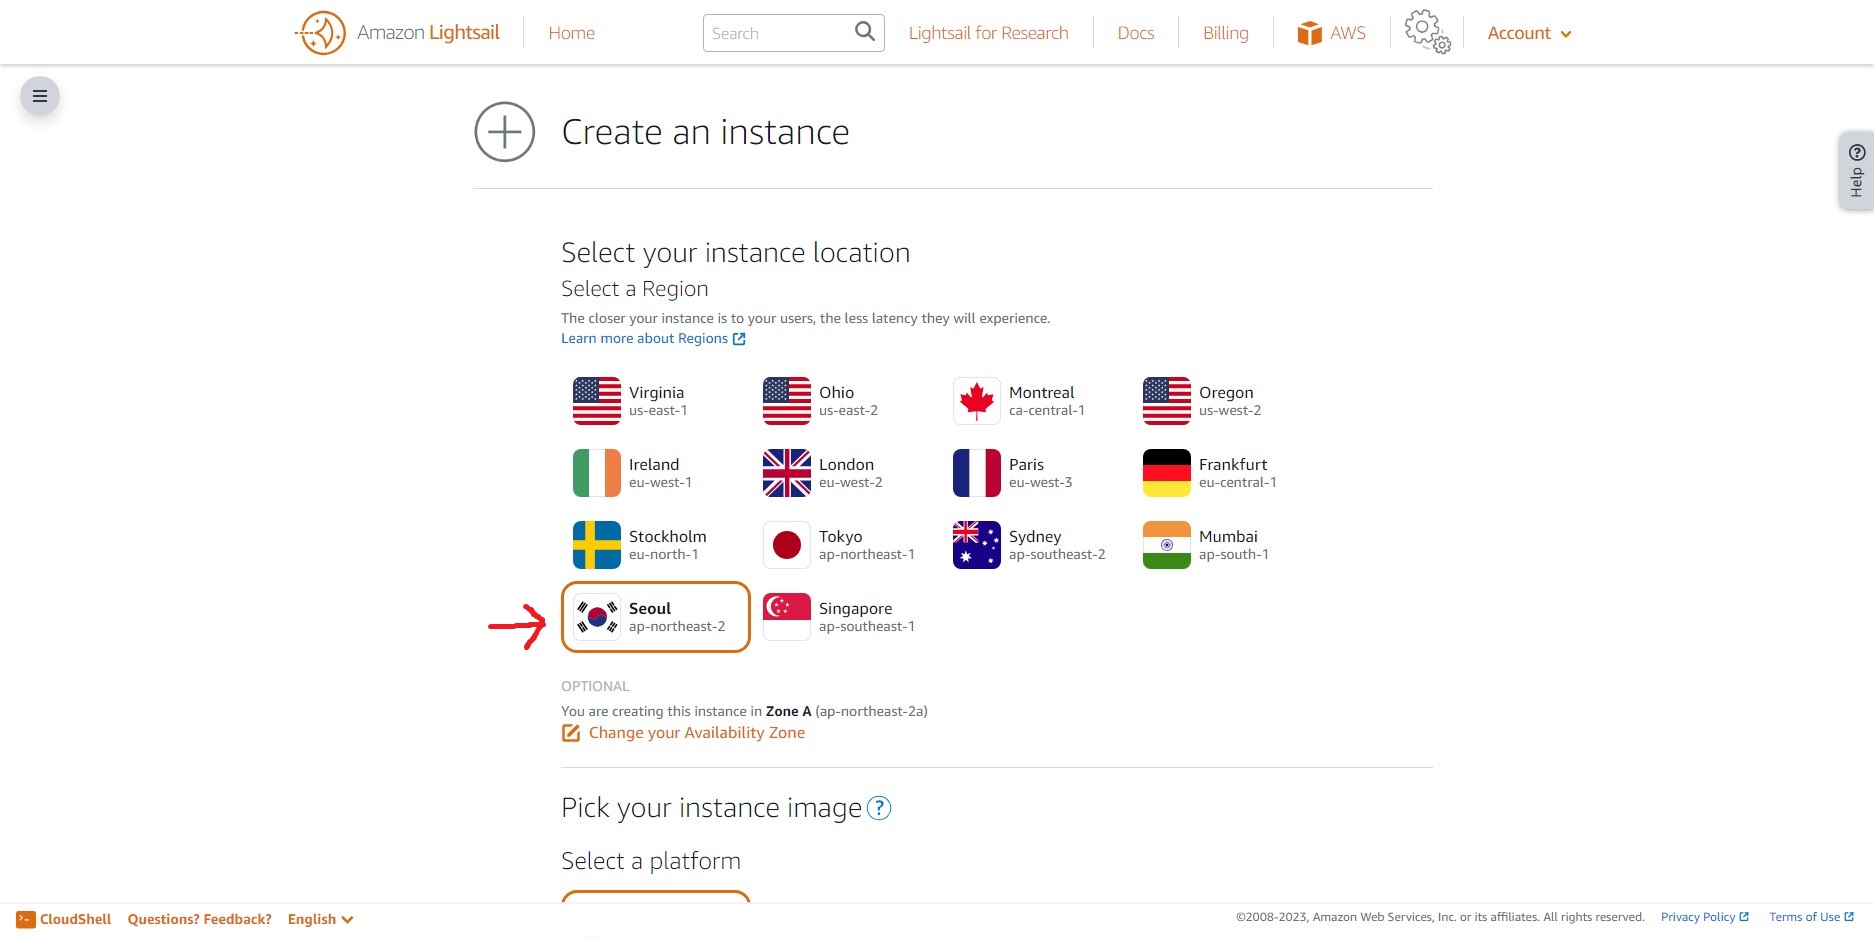Choose the ap-northeast-1 region text
The width and height of the screenshot is (1874, 938).
pos(866,555)
